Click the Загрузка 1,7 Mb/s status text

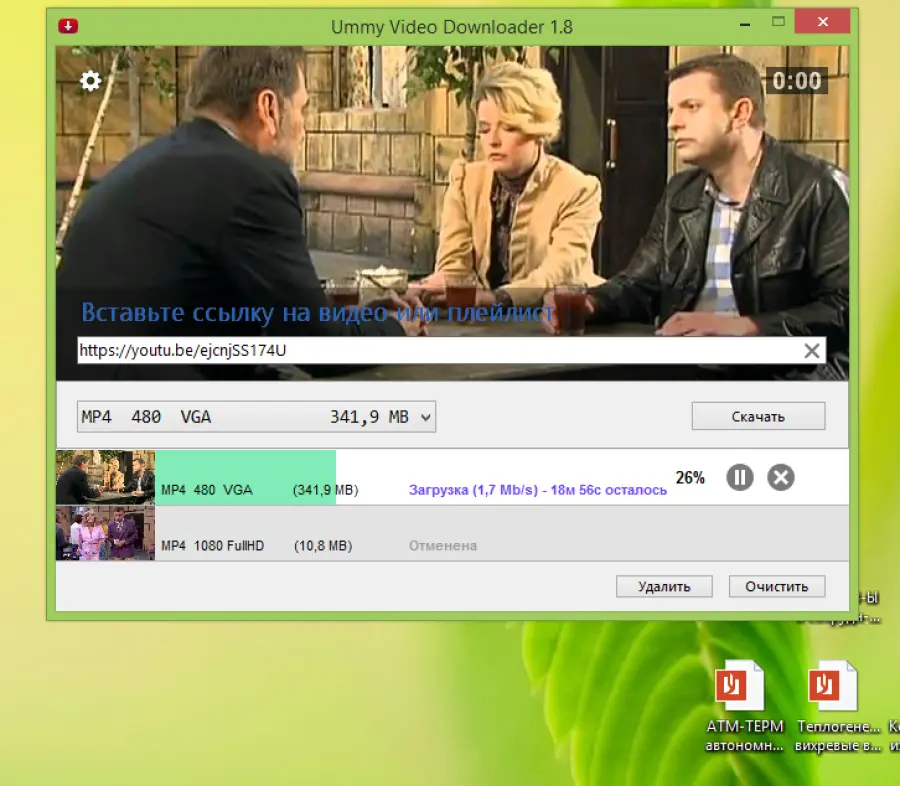coord(537,490)
